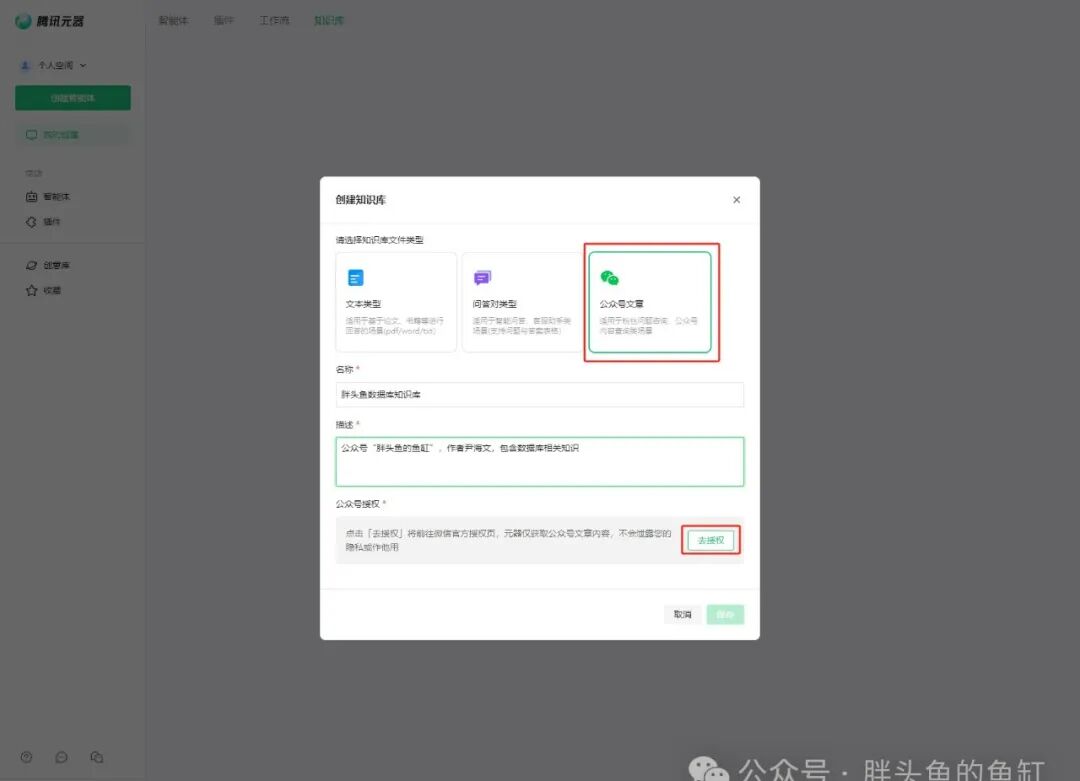Open the favorites item with star icon
1080x781 pixels.
43,291
